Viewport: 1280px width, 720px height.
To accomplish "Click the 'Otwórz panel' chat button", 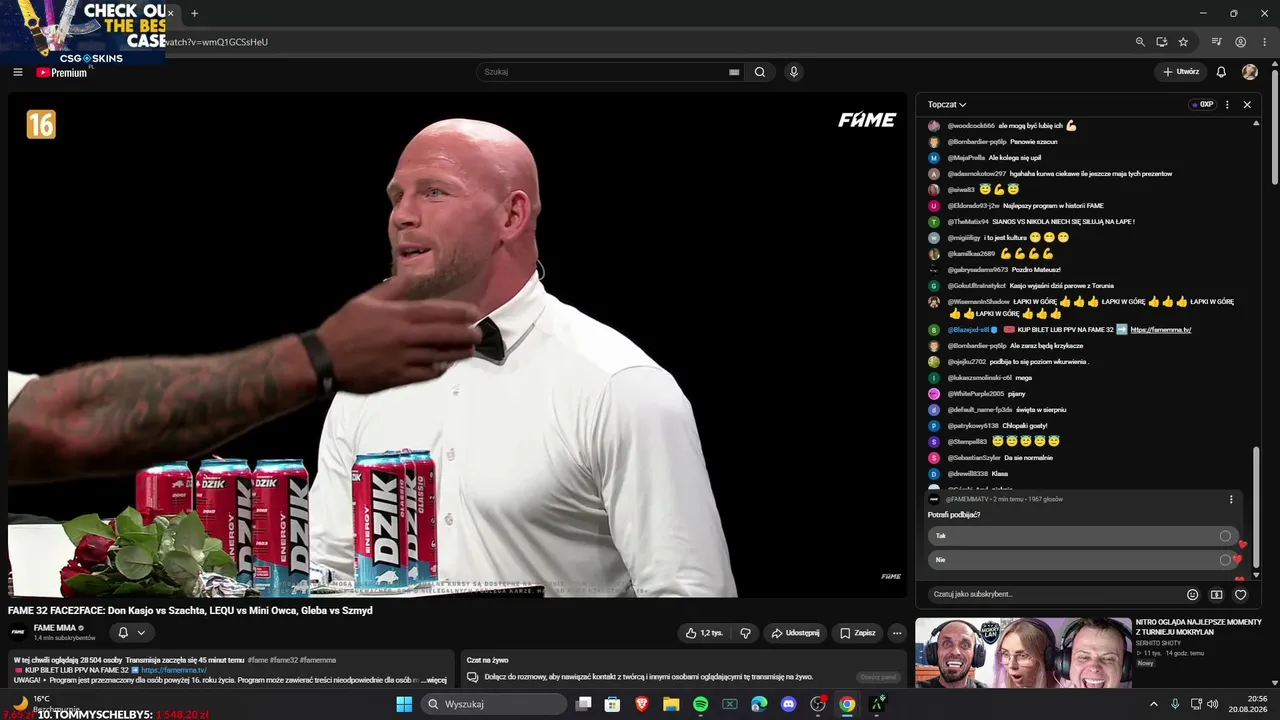I will 879,677.
